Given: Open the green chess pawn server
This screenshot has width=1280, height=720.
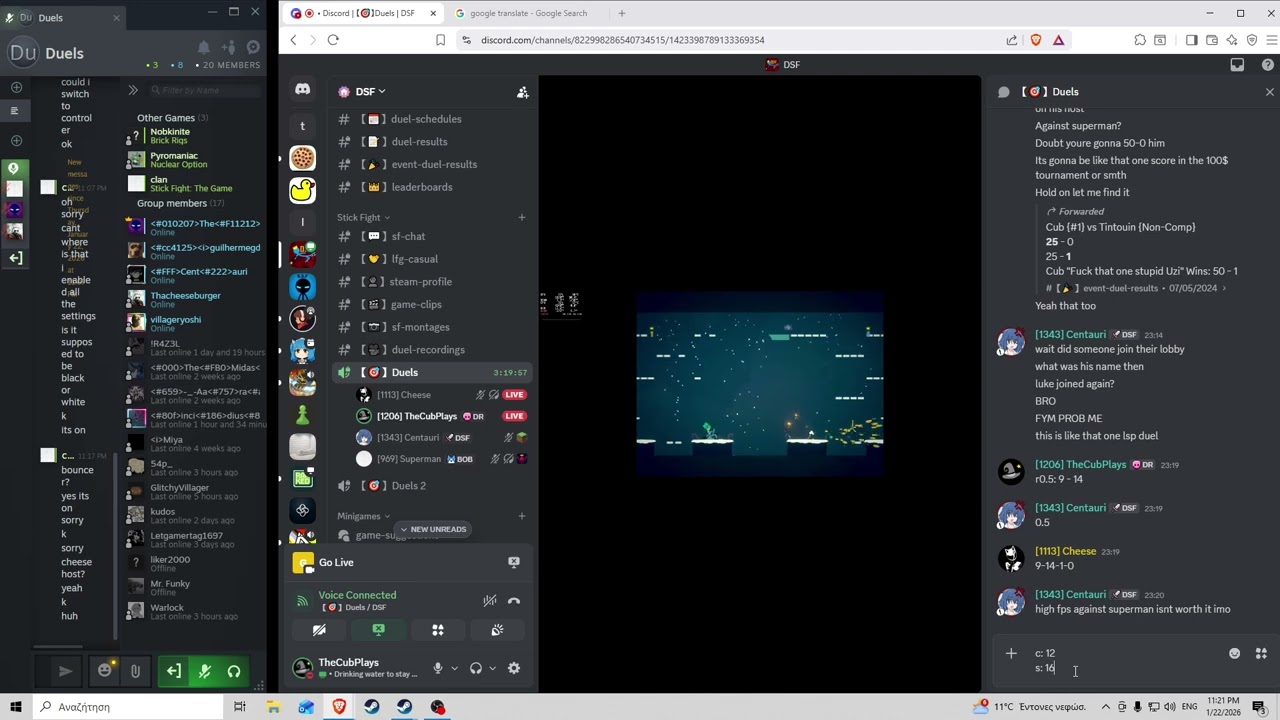Looking at the screenshot, I should pyautogui.click(x=302, y=415).
